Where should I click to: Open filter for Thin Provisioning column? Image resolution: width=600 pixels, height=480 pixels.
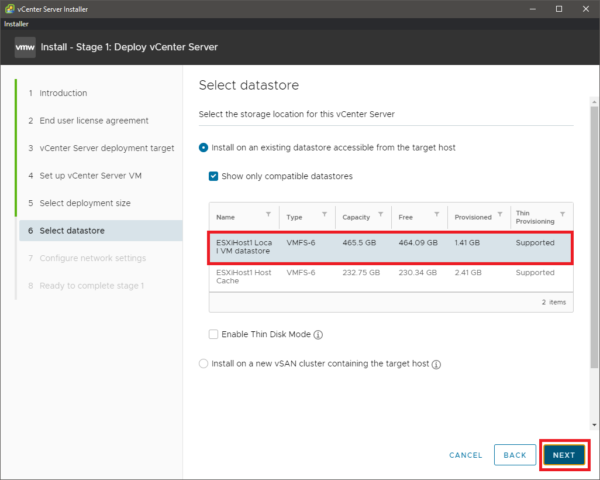coord(562,214)
